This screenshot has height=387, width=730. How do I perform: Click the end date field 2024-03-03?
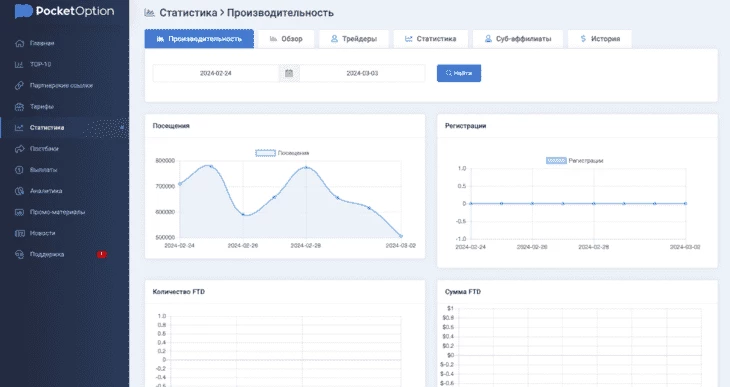pos(362,73)
